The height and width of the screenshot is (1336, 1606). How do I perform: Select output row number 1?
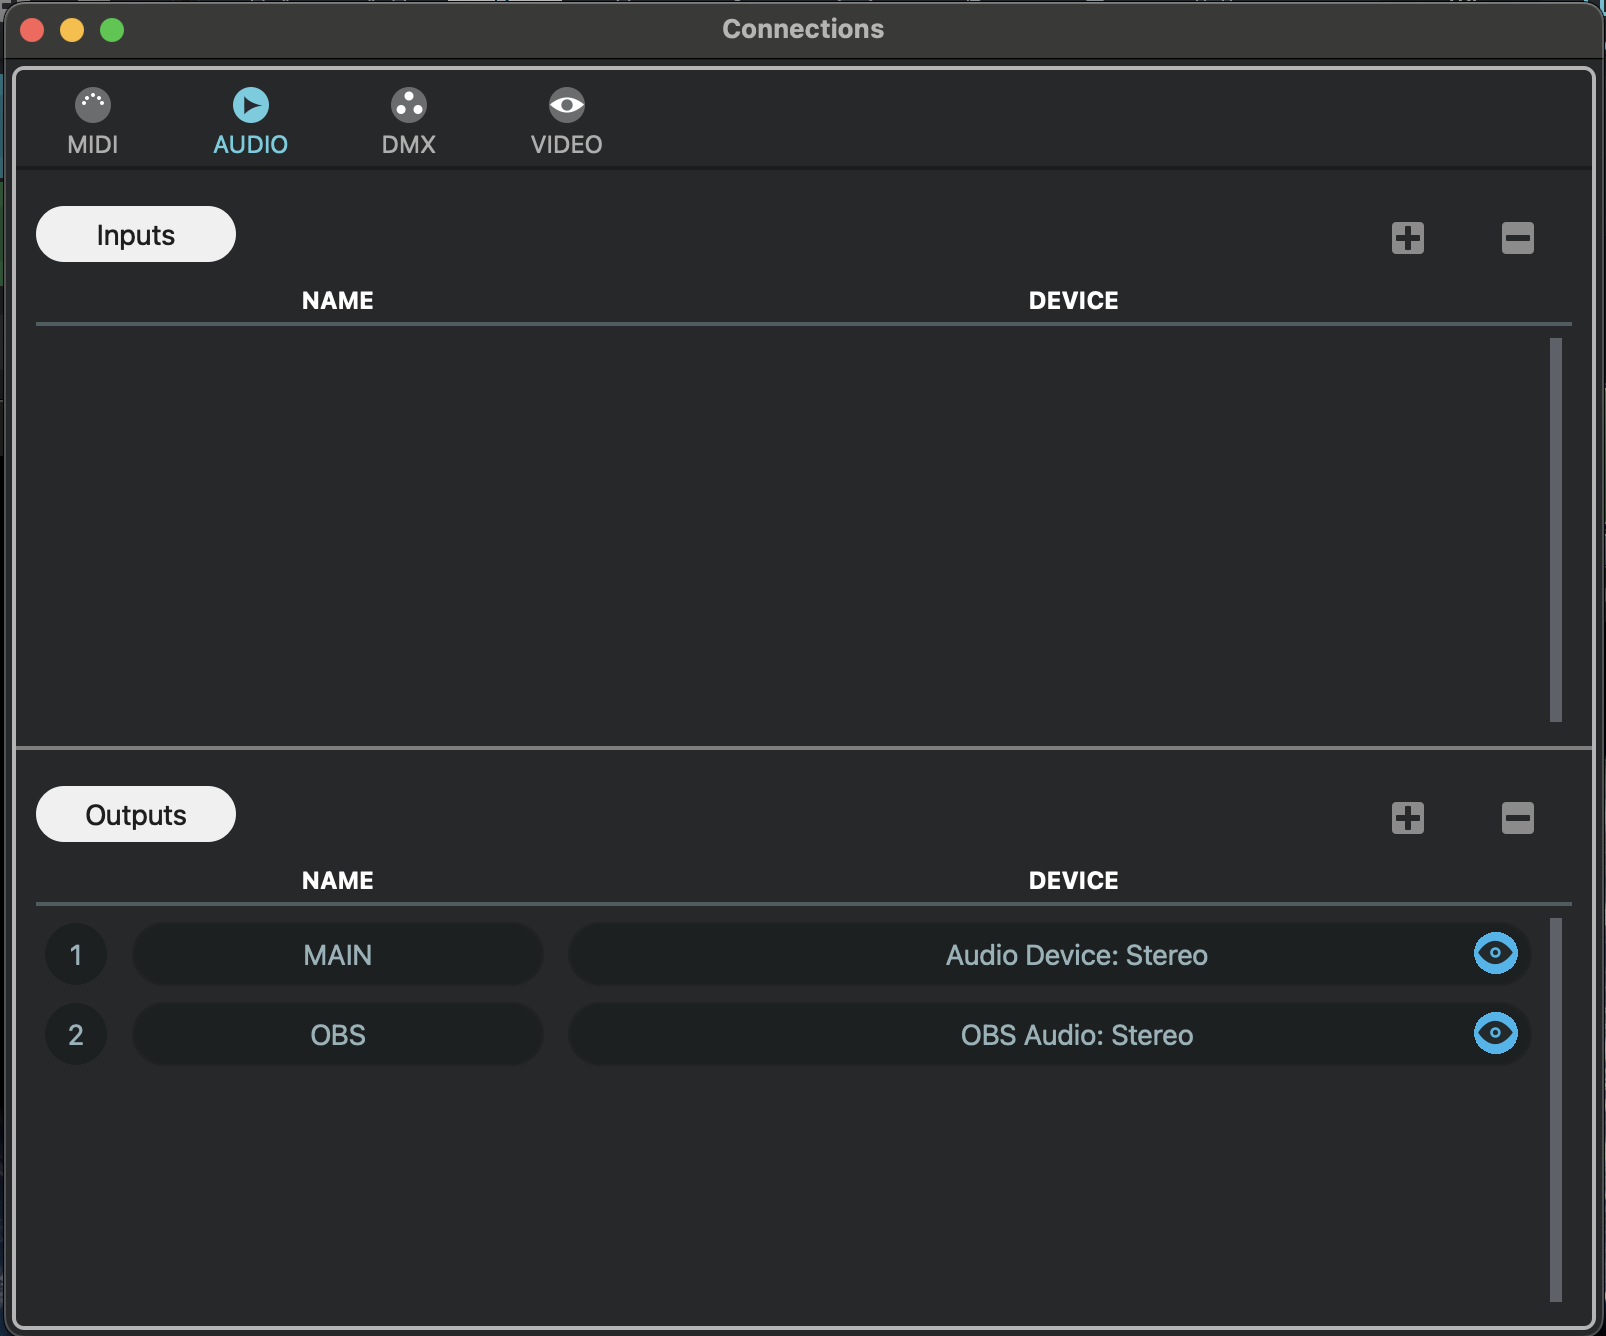[x=76, y=955]
